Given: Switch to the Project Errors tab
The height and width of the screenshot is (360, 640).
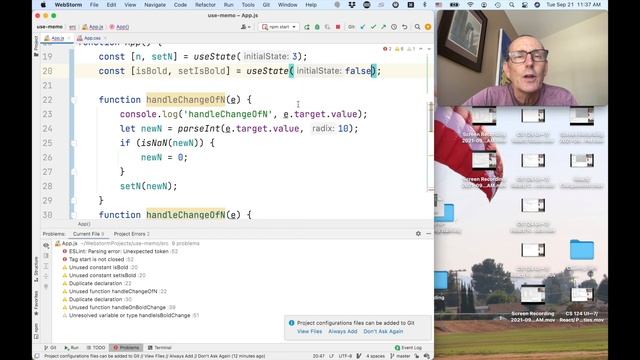Looking at the screenshot, I should 131,234.
